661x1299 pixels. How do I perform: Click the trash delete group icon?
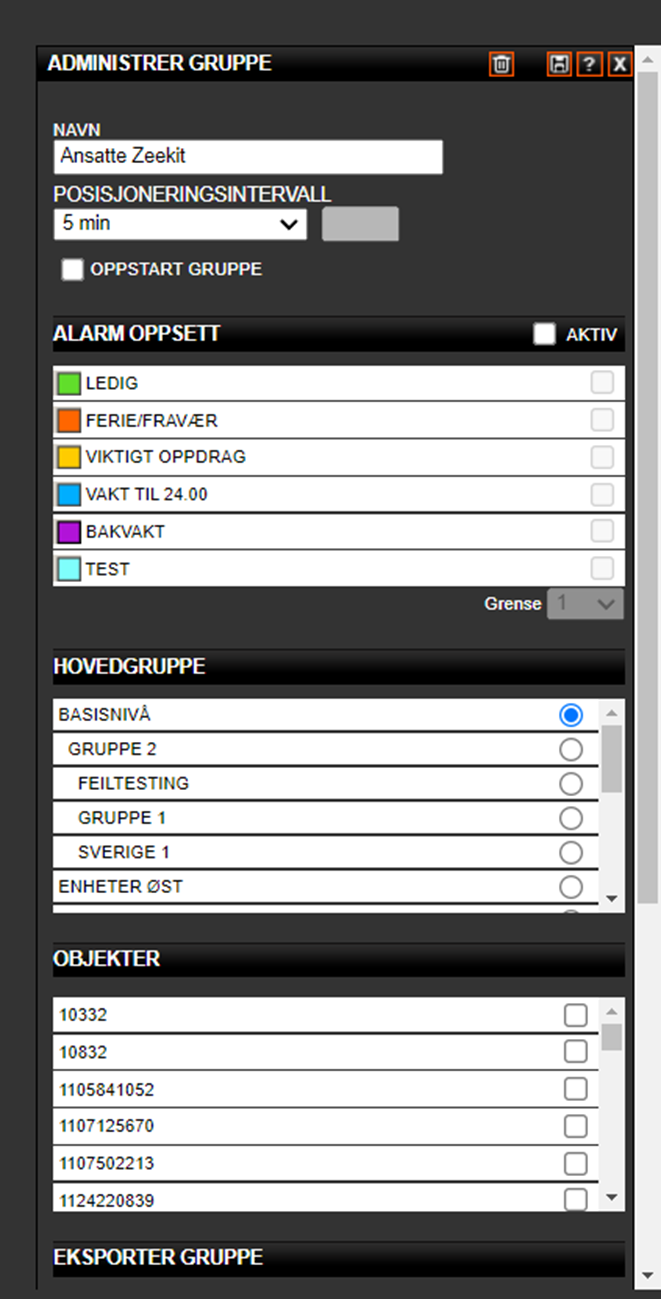[x=501, y=65]
